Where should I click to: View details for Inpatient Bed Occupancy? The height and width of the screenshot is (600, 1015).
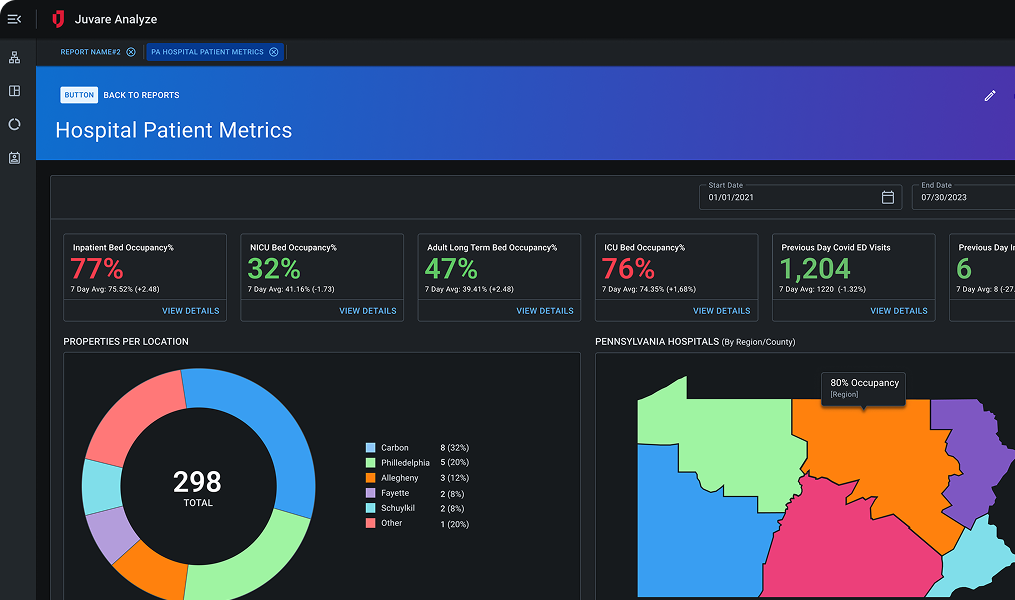(x=190, y=311)
